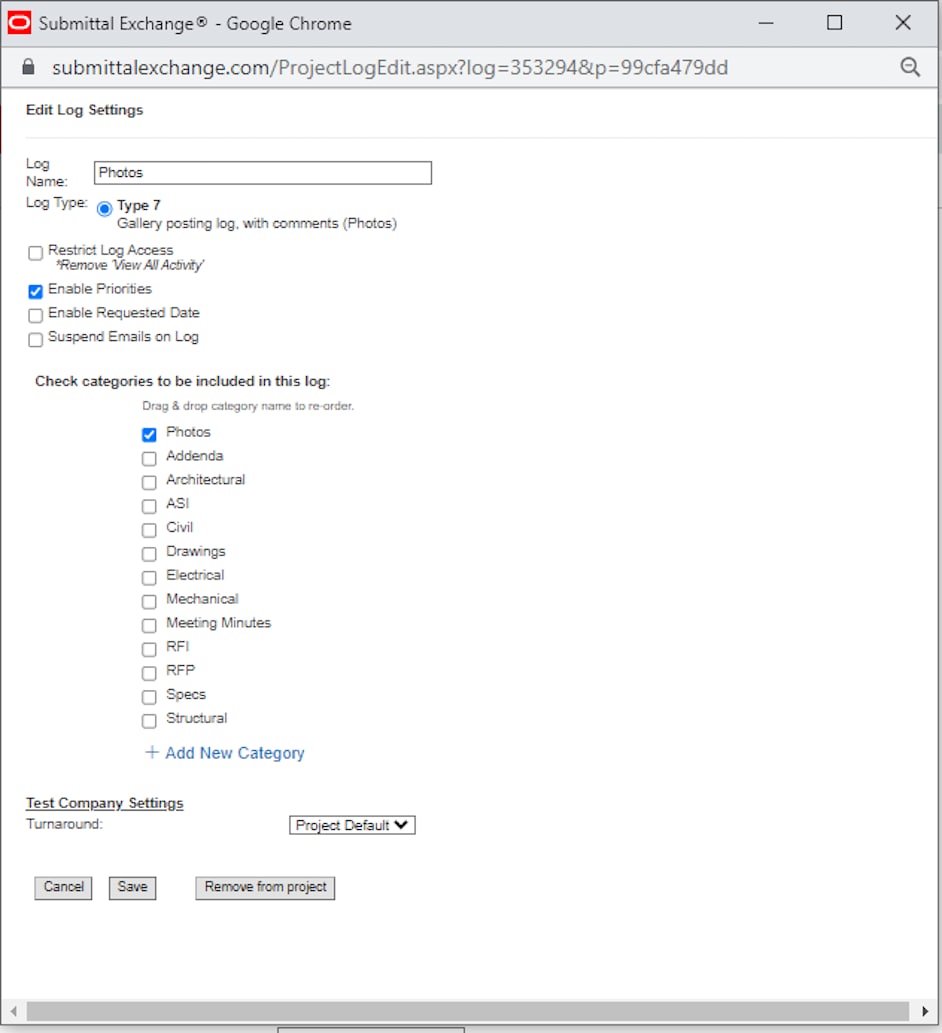Click the browser address URL text
Viewport: 942px width, 1033px height.
click(x=390, y=67)
